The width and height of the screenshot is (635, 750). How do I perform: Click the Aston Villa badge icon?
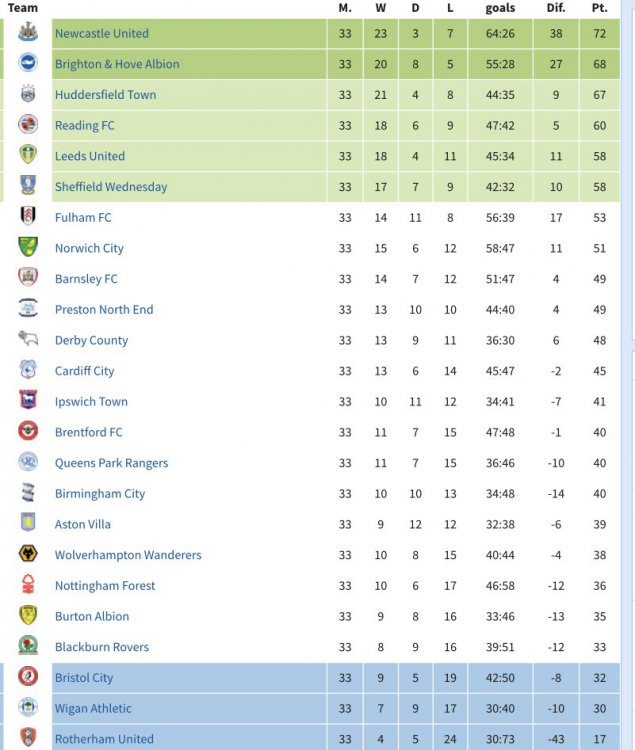click(x=28, y=524)
